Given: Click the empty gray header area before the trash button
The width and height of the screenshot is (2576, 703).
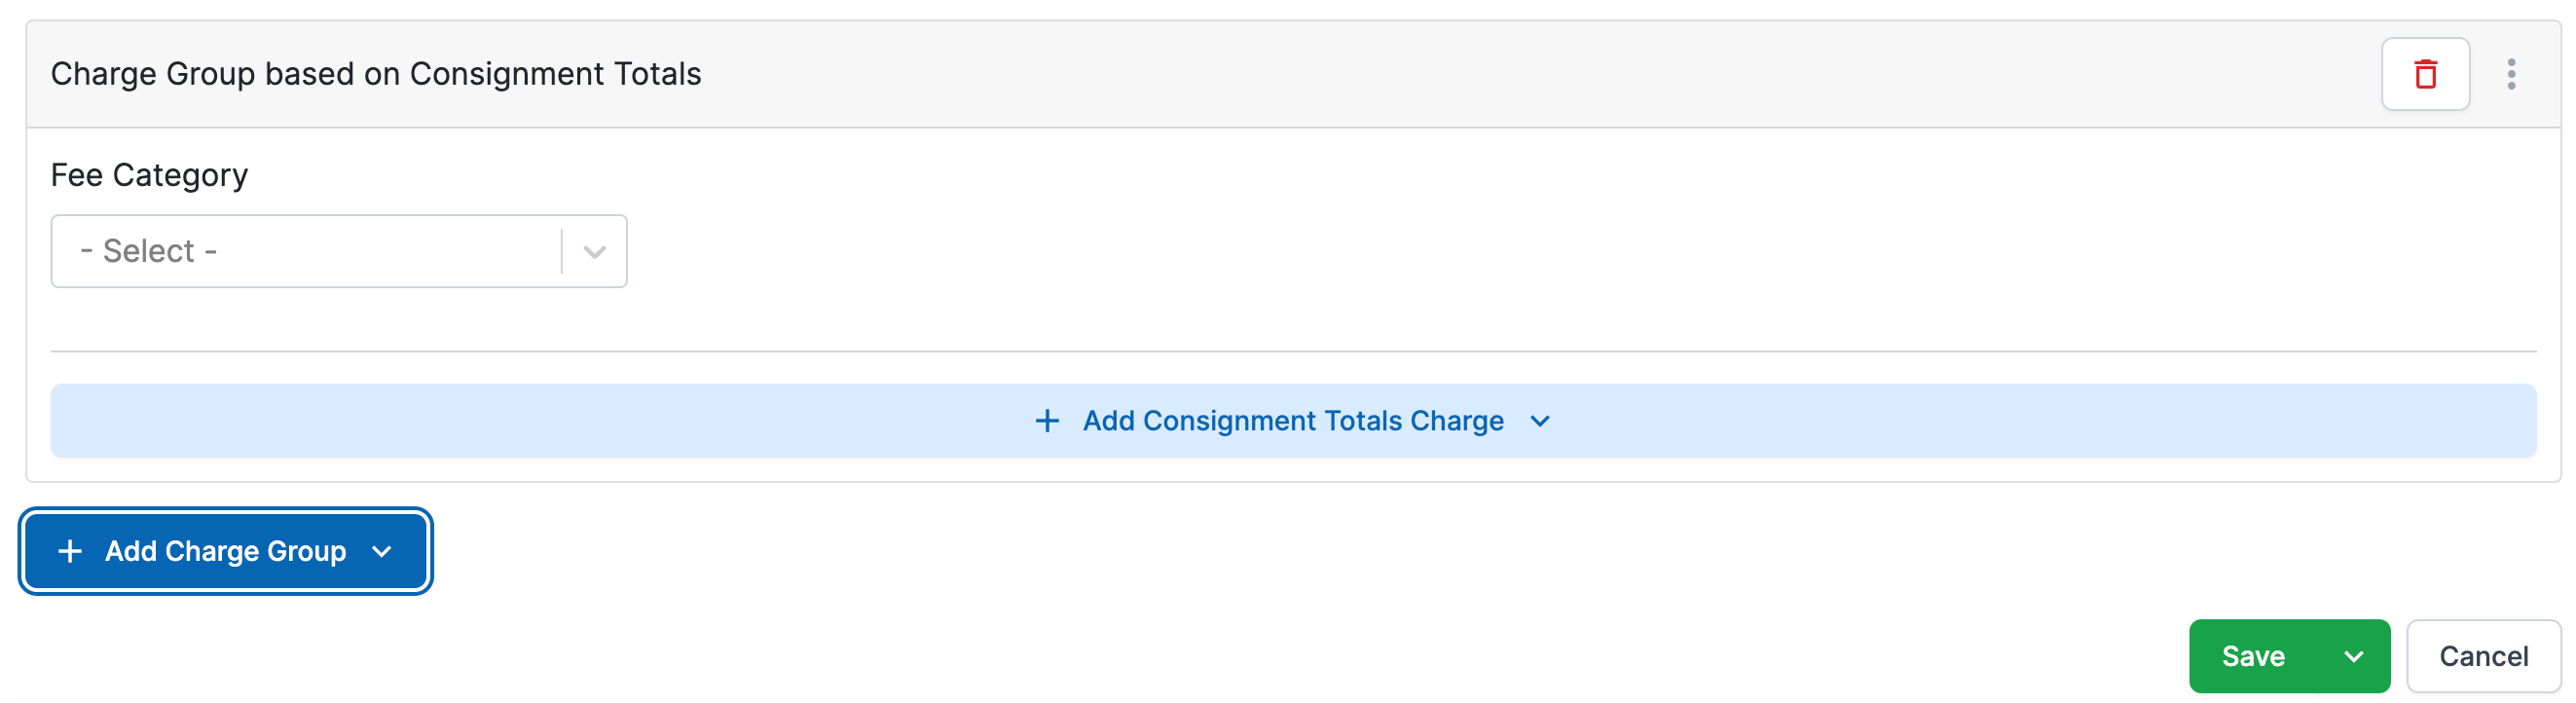Looking at the screenshot, I should click(1500, 74).
